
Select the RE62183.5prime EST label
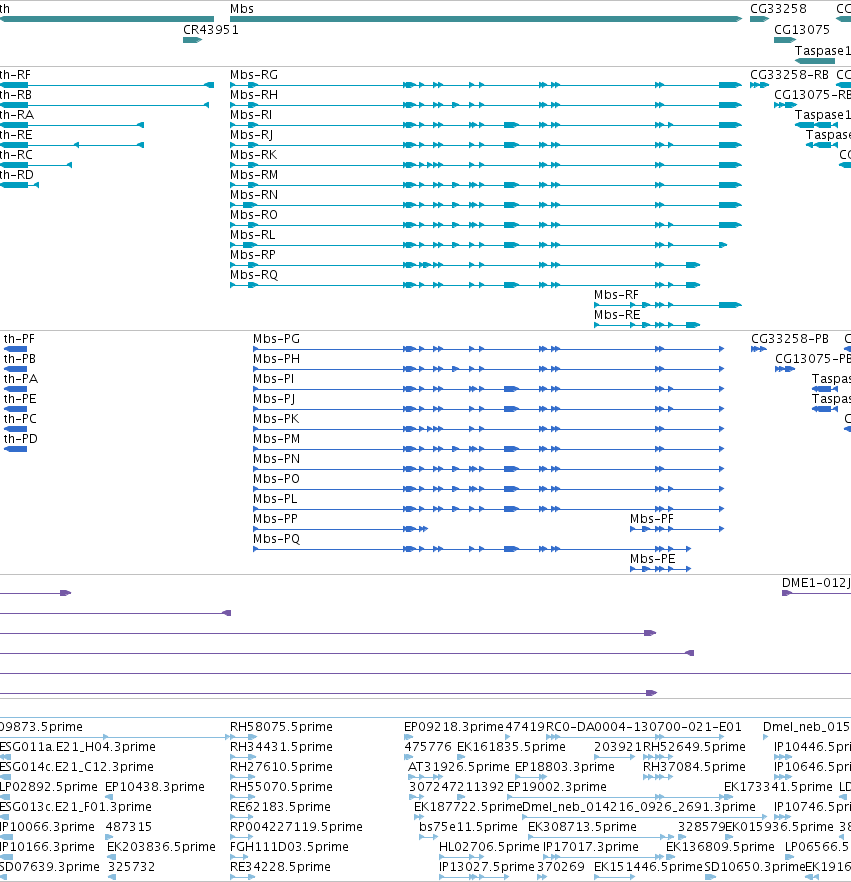(280, 807)
